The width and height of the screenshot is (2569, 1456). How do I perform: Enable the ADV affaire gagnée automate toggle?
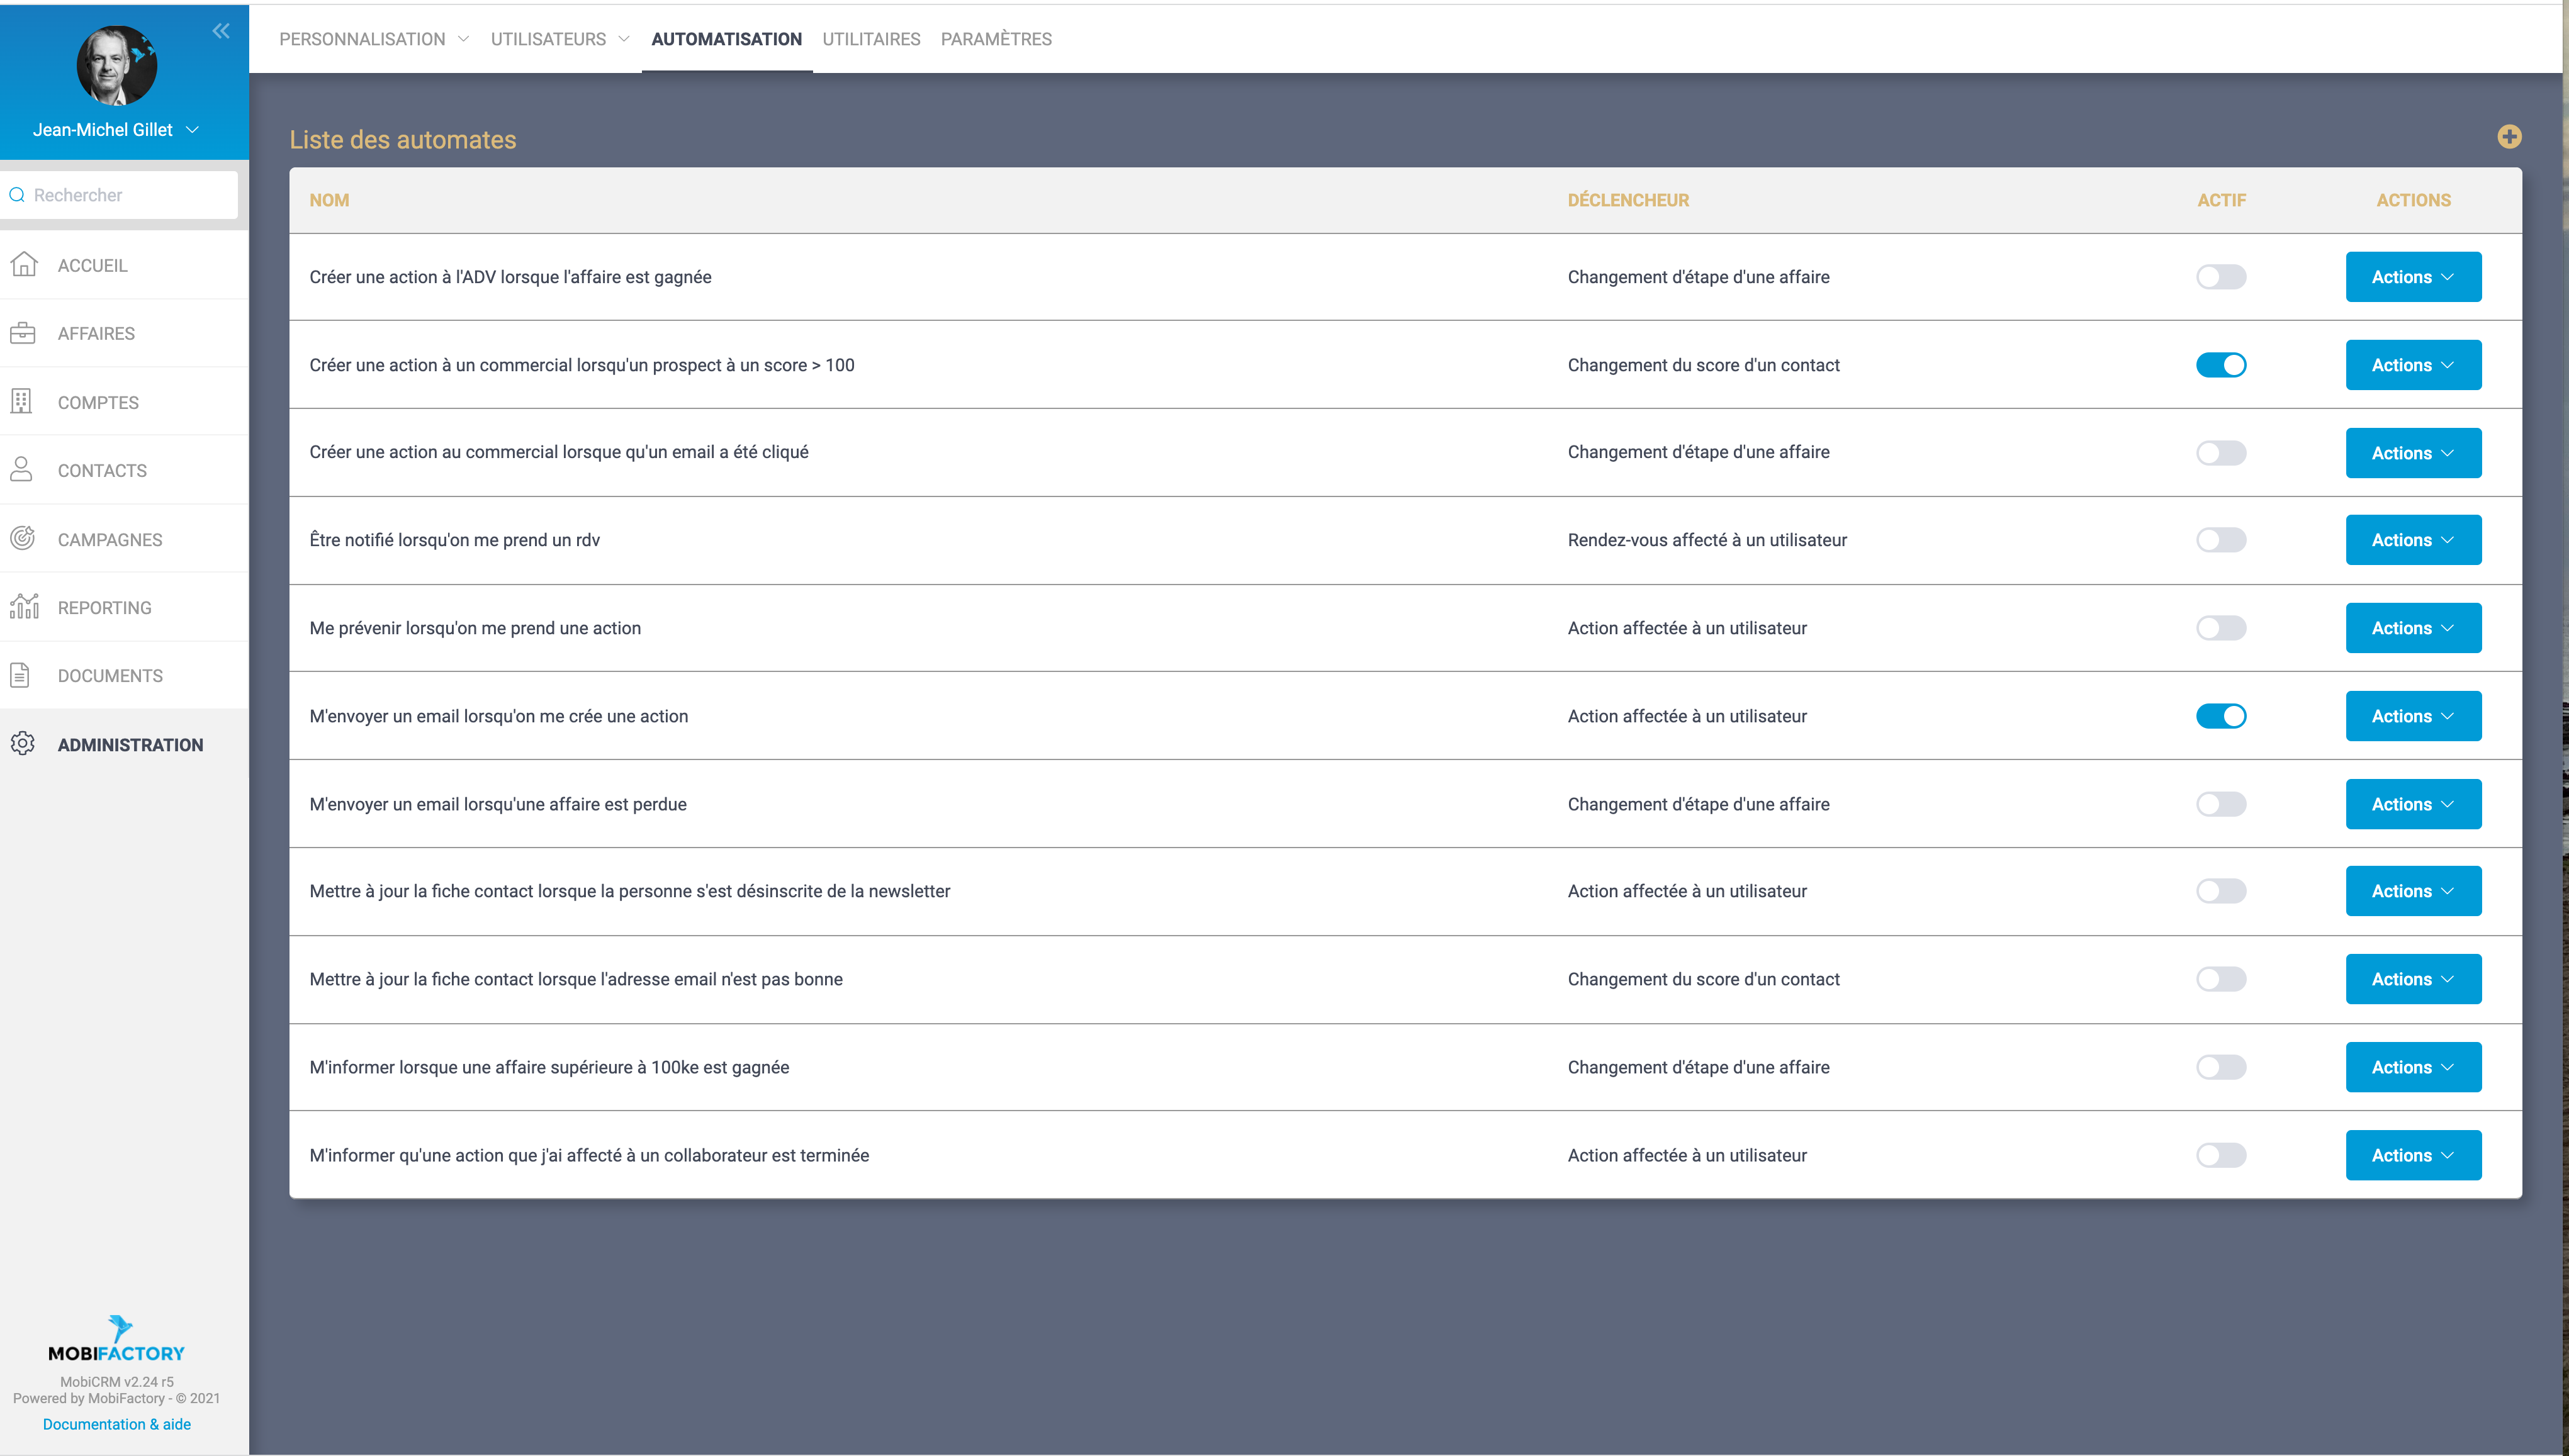2220,277
